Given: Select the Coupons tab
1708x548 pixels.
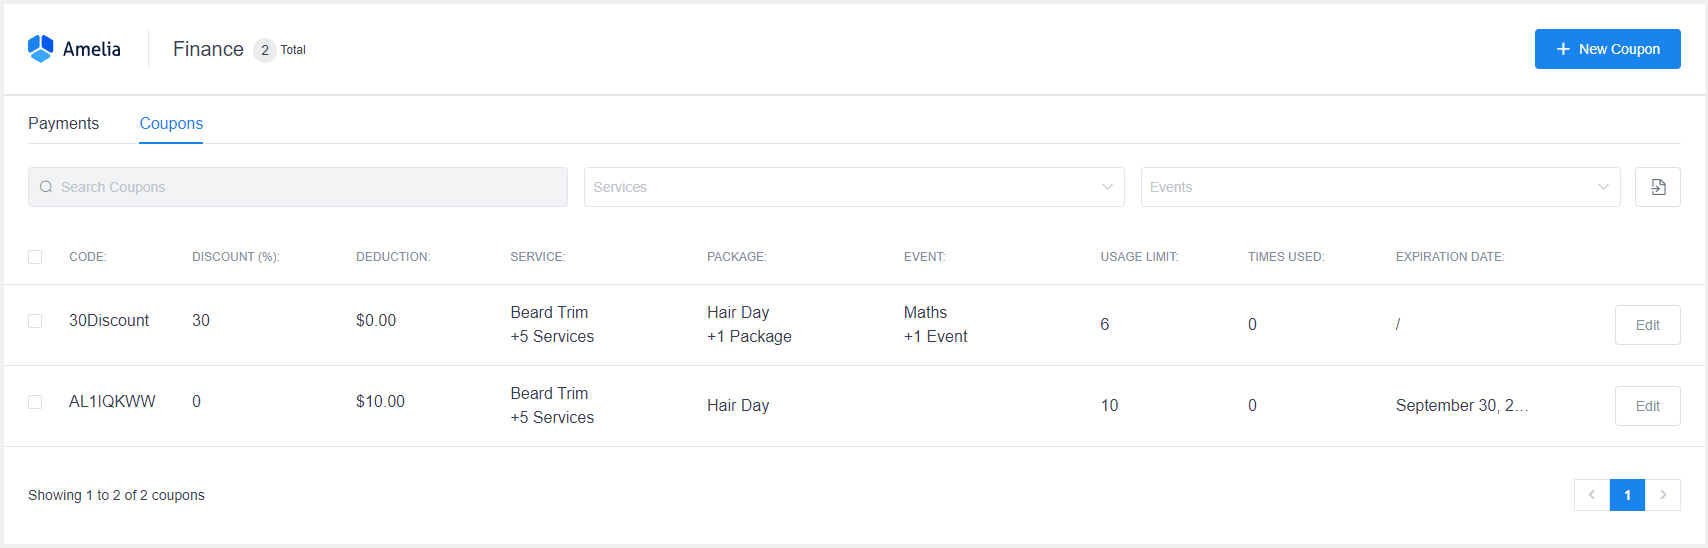Looking at the screenshot, I should pyautogui.click(x=171, y=123).
